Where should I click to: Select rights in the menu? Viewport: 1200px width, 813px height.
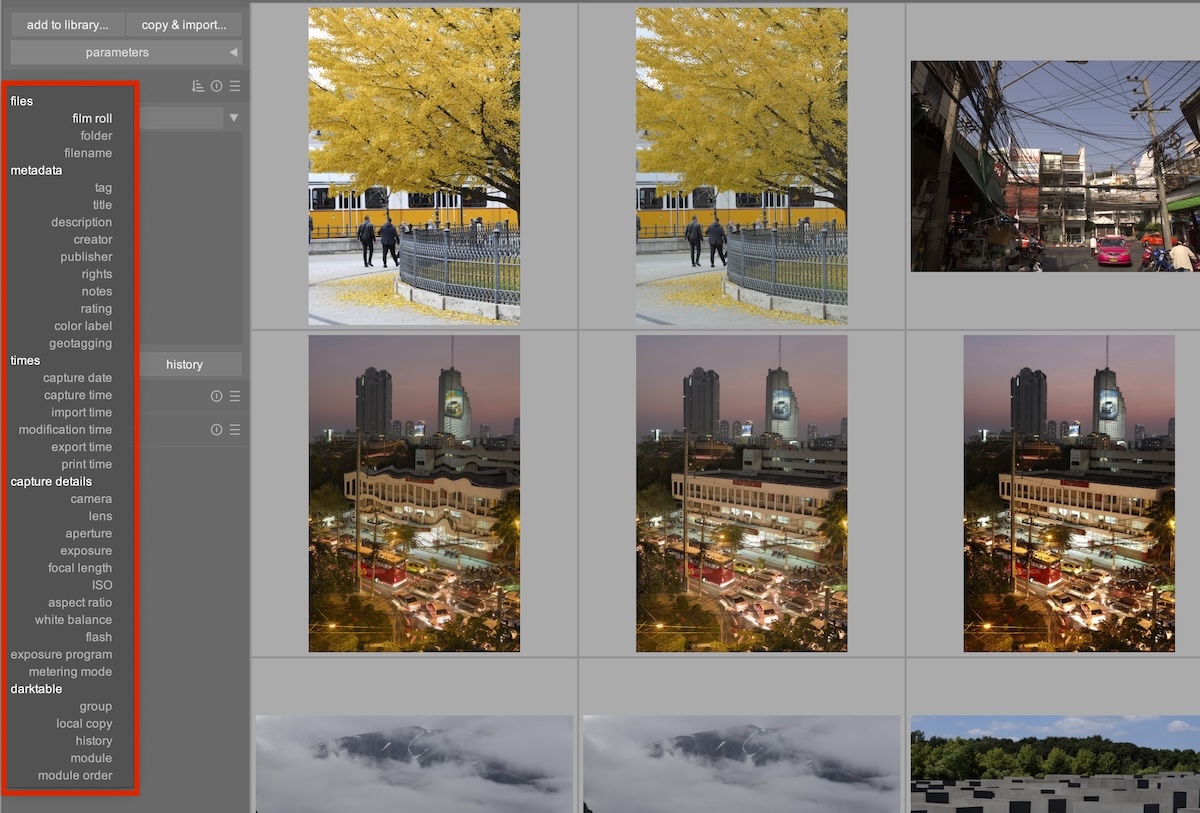(97, 274)
